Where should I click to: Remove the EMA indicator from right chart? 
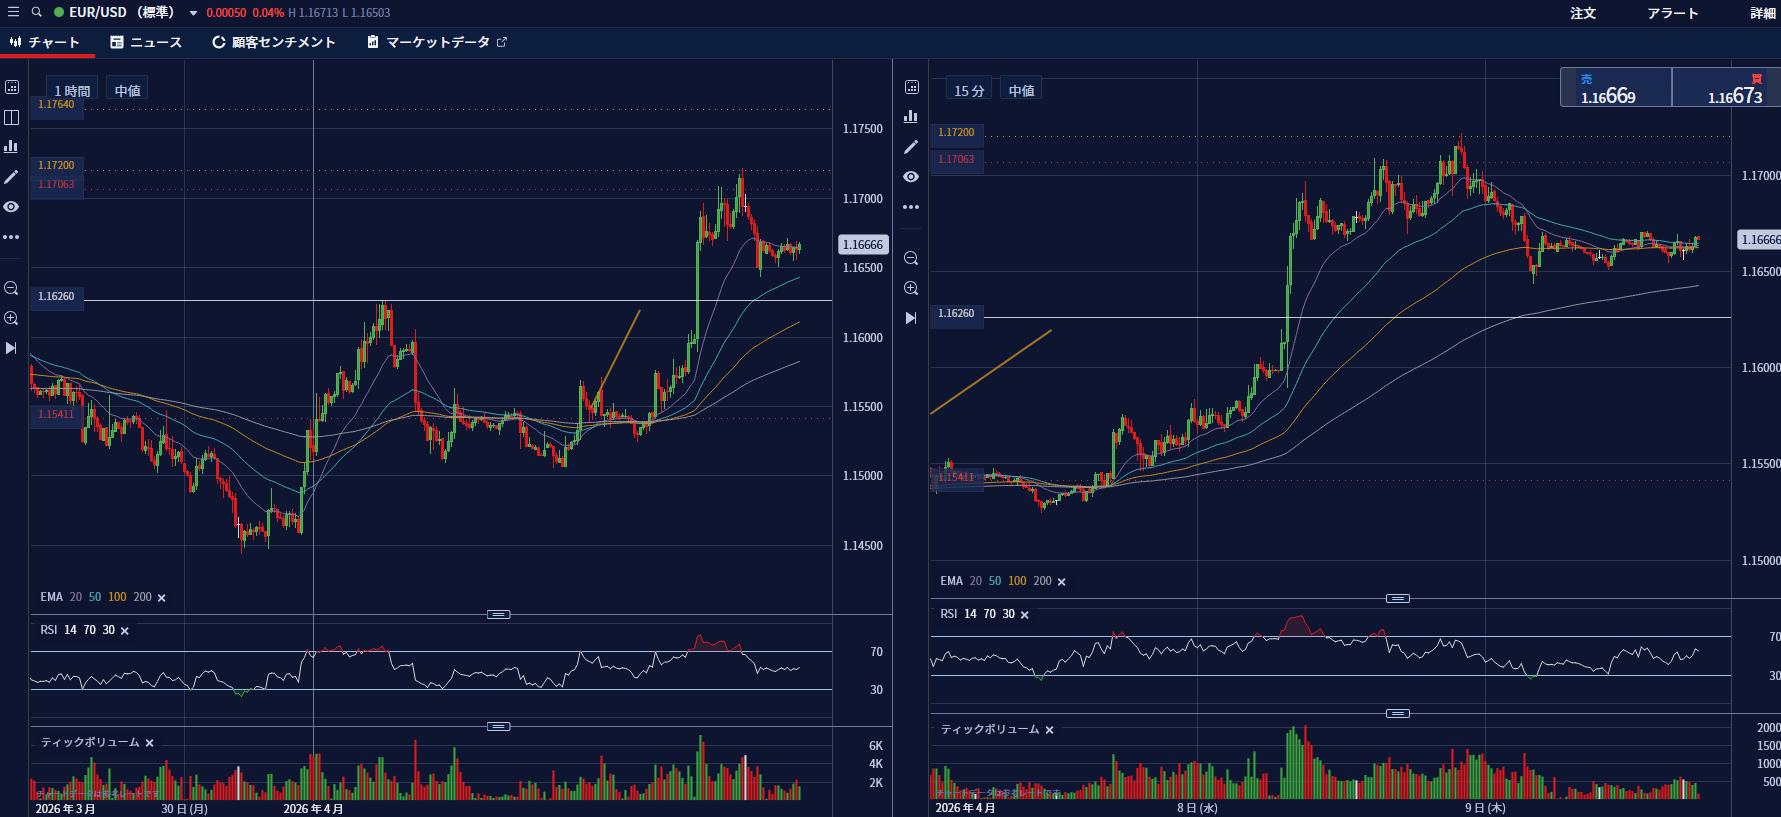(1062, 582)
